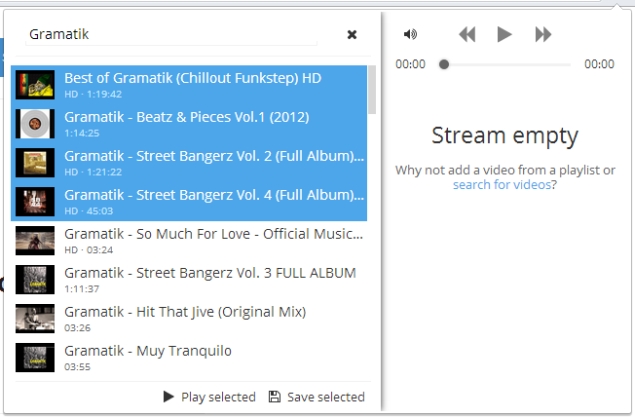
Task: Click thumbnail of Street Bangerz Vol. 2
Action: pos(35,162)
